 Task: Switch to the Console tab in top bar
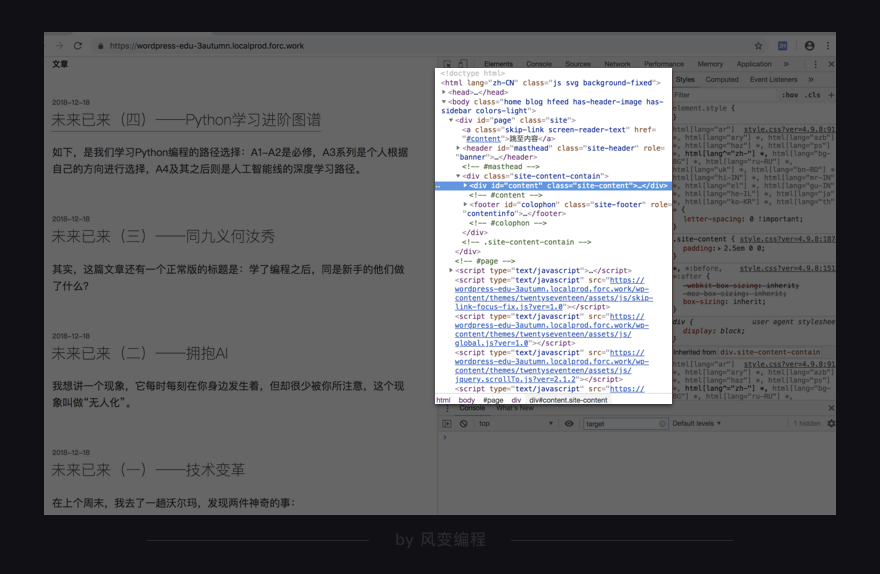(x=539, y=64)
